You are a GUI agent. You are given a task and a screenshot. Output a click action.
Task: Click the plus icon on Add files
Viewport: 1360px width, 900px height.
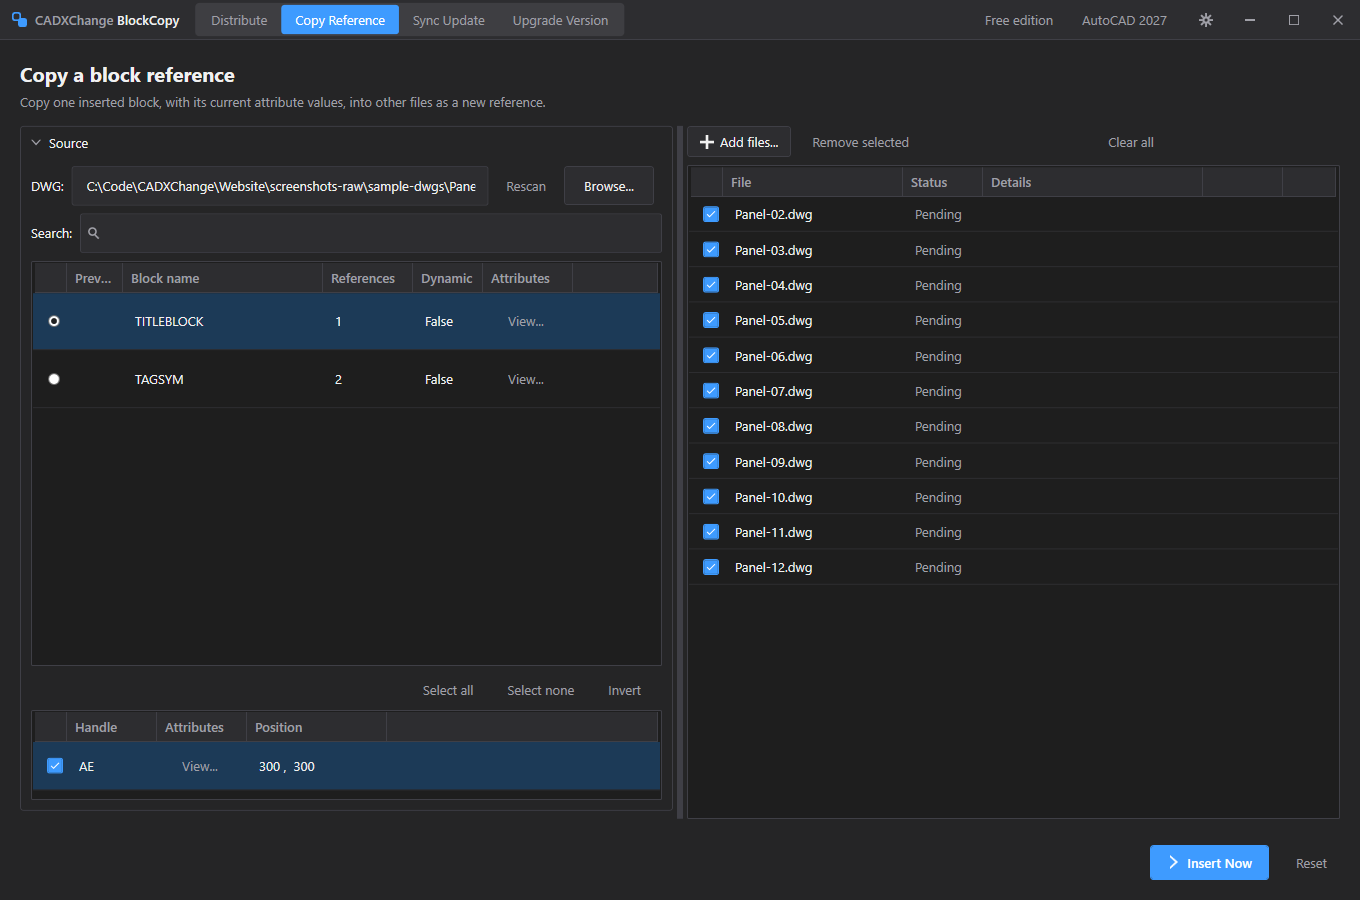coord(707,142)
